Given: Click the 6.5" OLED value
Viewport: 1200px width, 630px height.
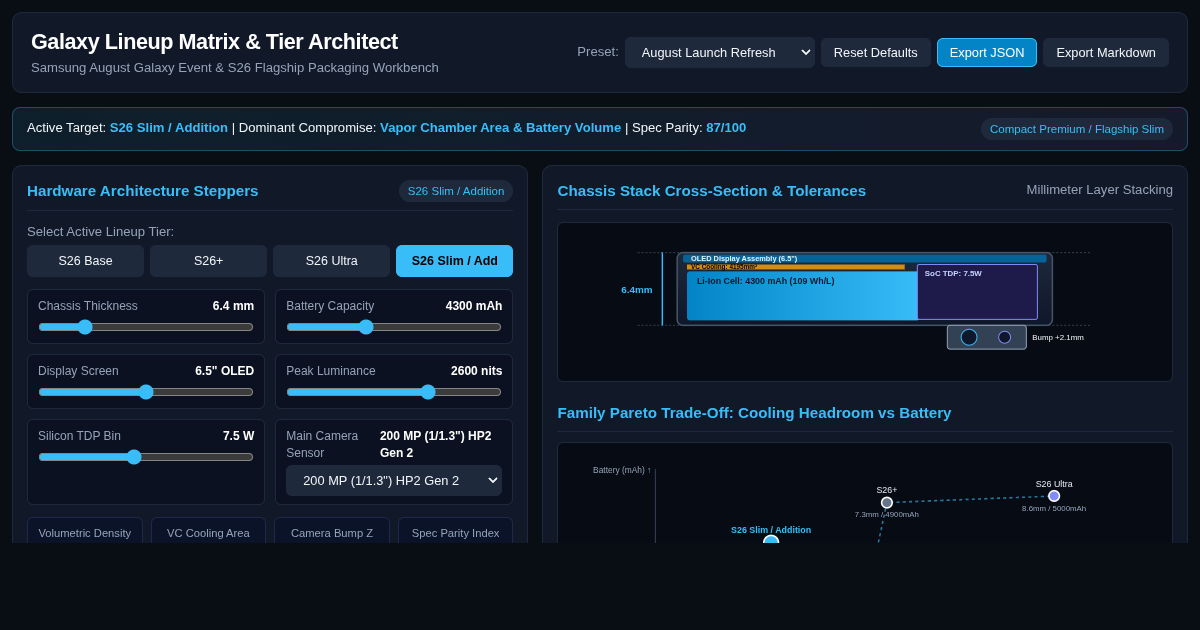Looking at the screenshot, I should [224, 371].
